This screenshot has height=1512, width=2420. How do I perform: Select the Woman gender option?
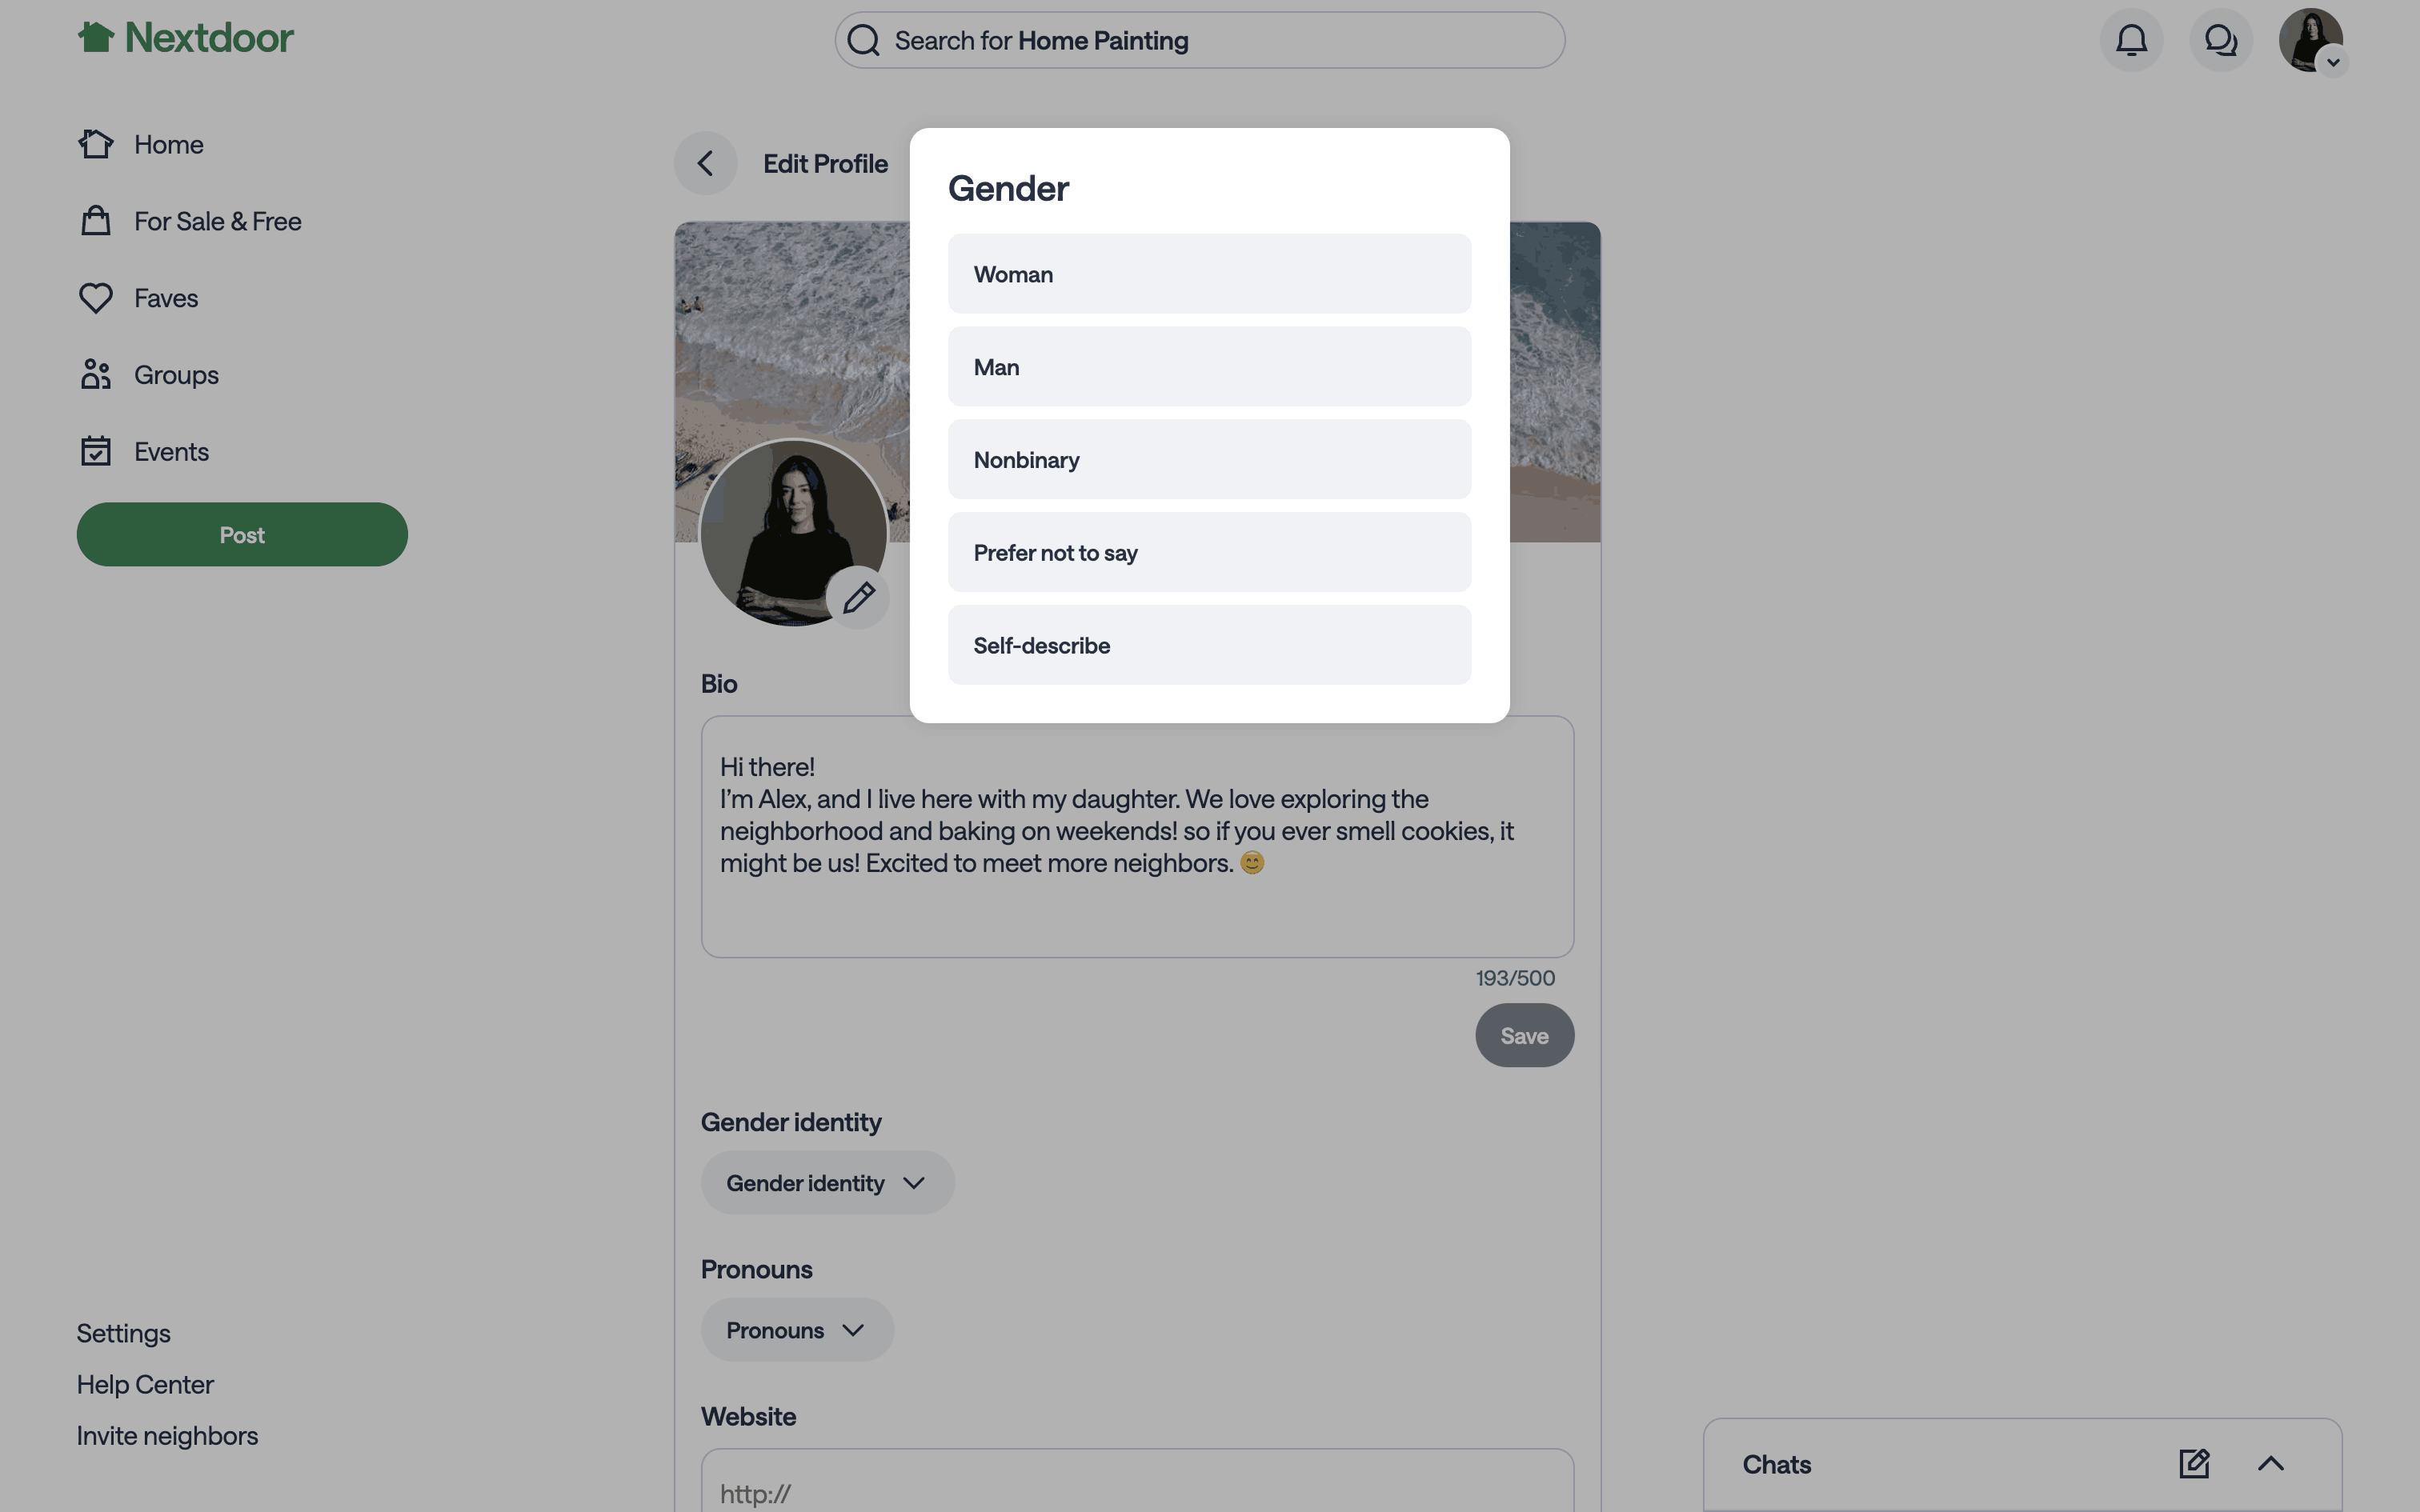(x=1209, y=274)
